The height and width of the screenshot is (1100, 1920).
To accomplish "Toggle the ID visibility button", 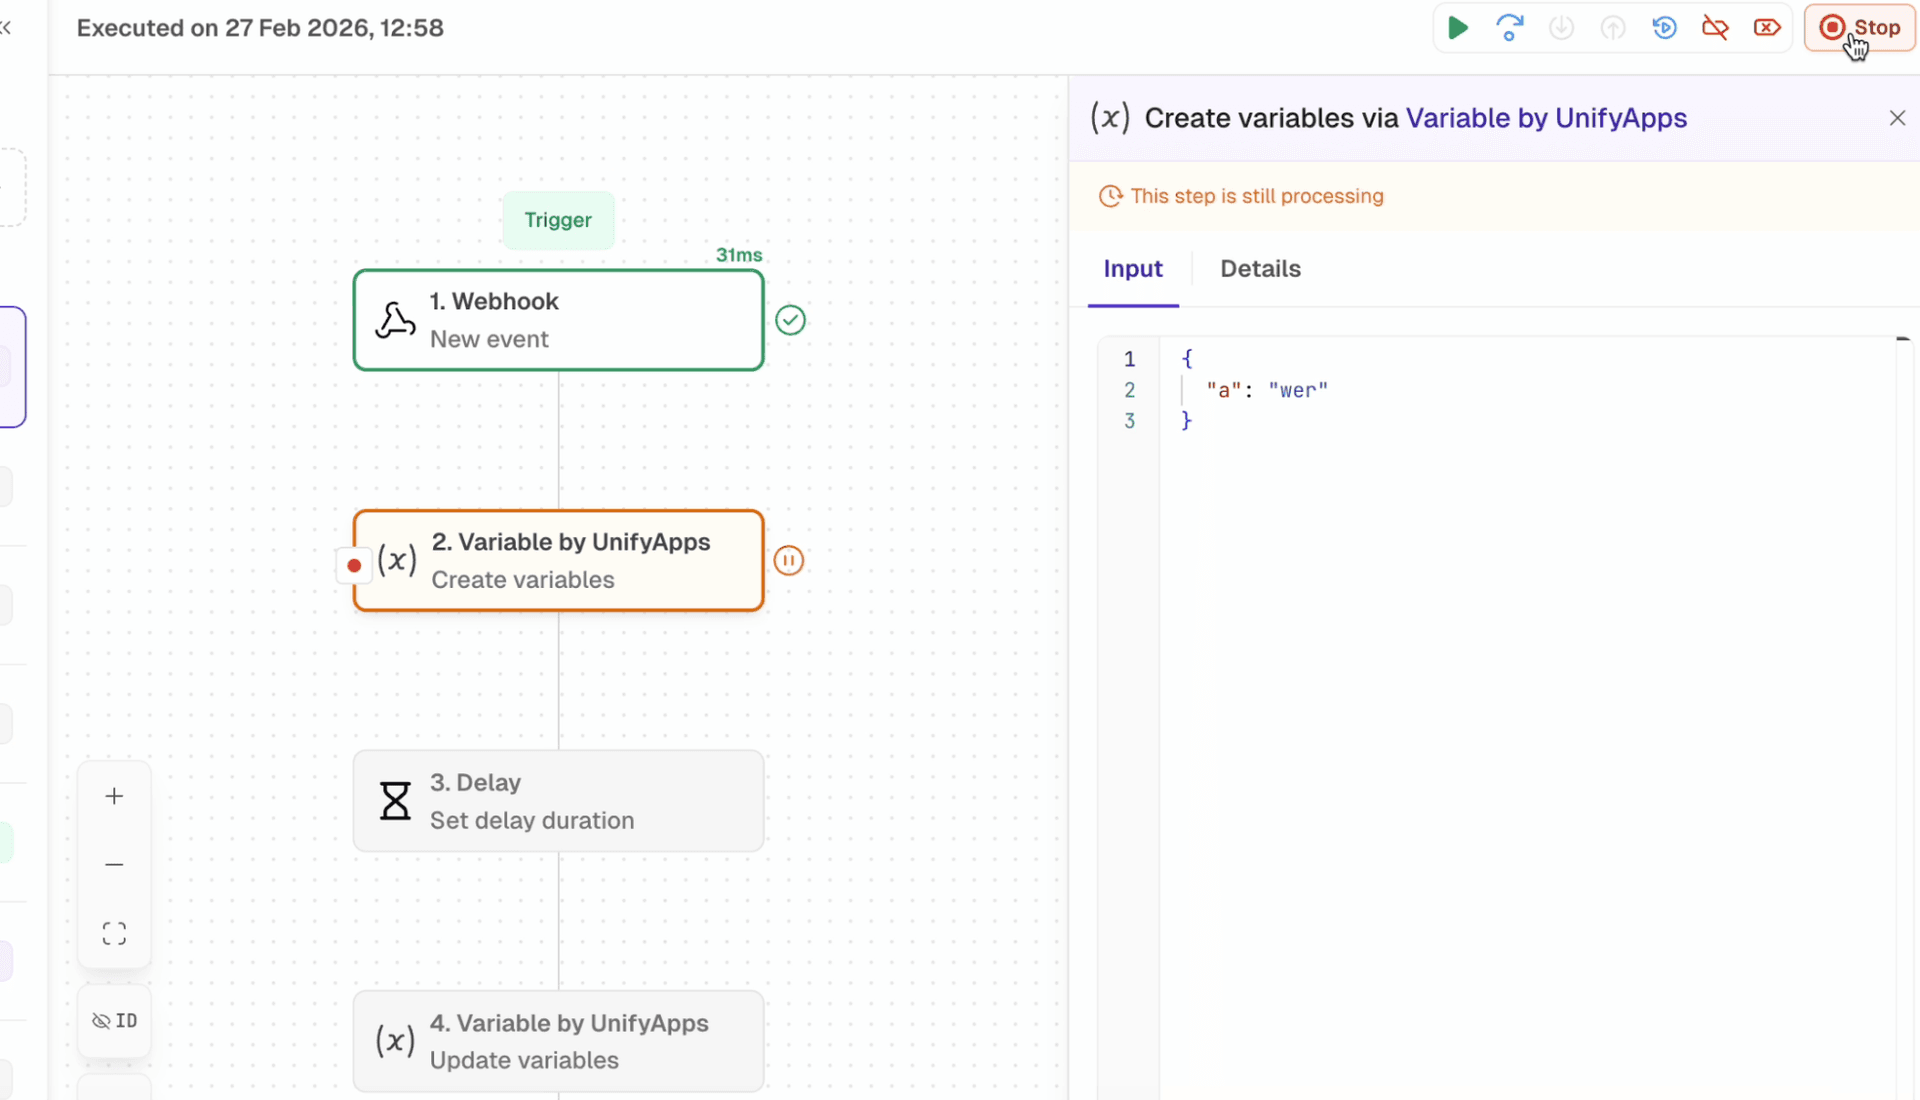I will click(115, 1021).
